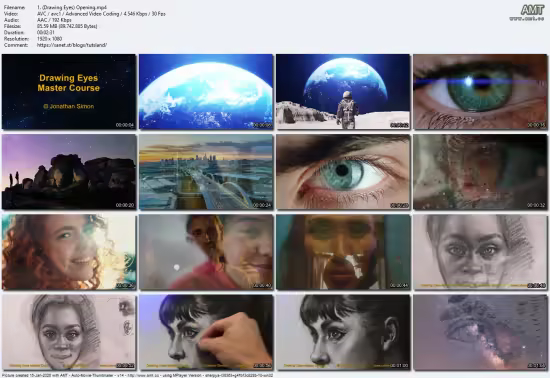Image resolution: width=550 pixels, height=378 pixels.
Task: Click the 'Drawing Eyes Master Course' title text
Action: (x=69, y=83)
